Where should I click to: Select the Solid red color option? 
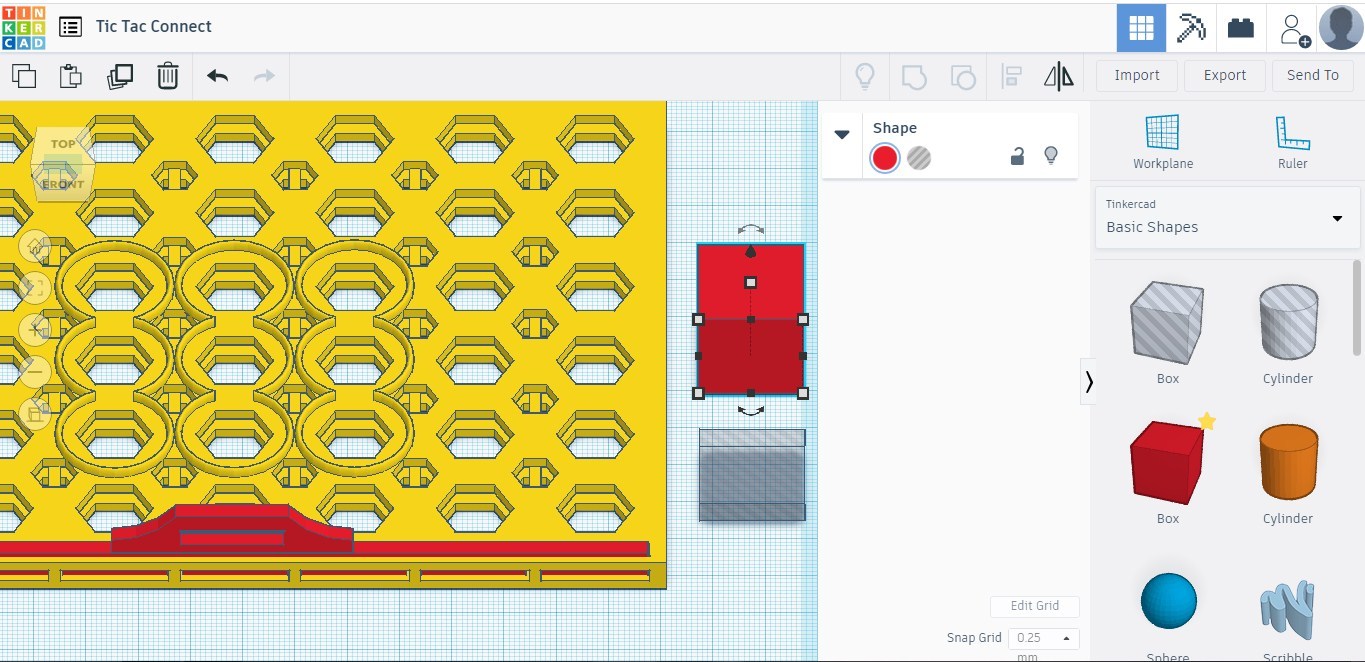coord(884,158)
